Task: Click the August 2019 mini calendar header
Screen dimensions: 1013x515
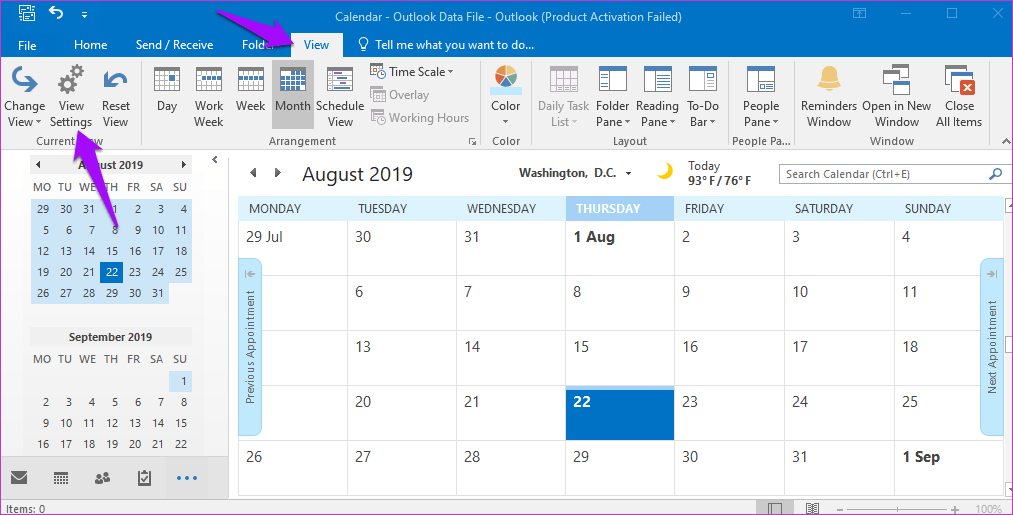Action: [110, 165]
